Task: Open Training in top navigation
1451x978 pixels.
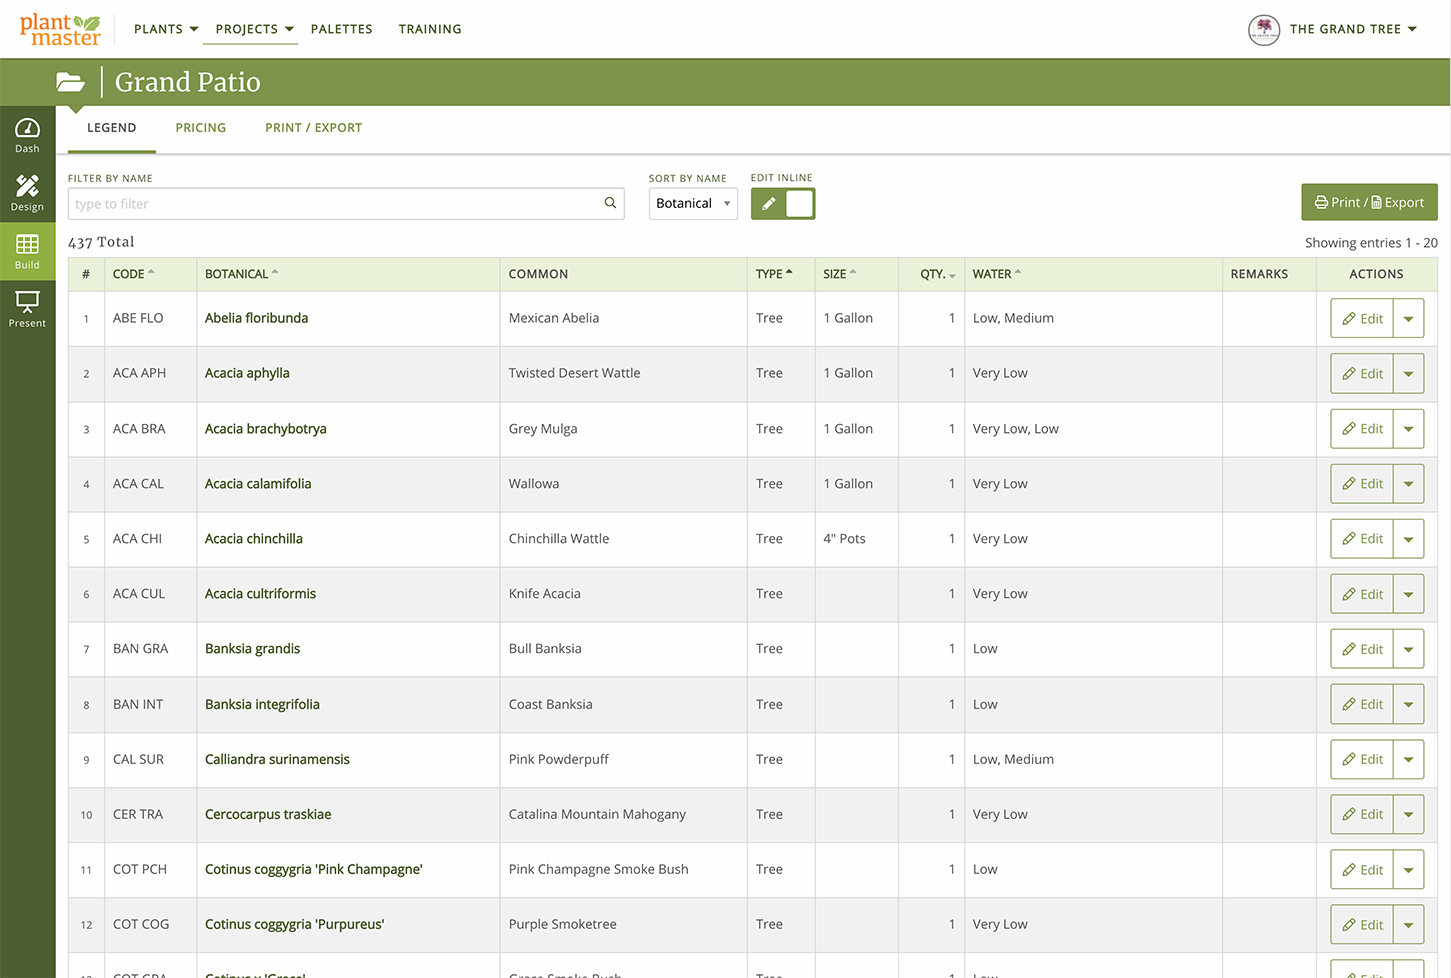Action: pyautogui.click(x=430, y=29)
